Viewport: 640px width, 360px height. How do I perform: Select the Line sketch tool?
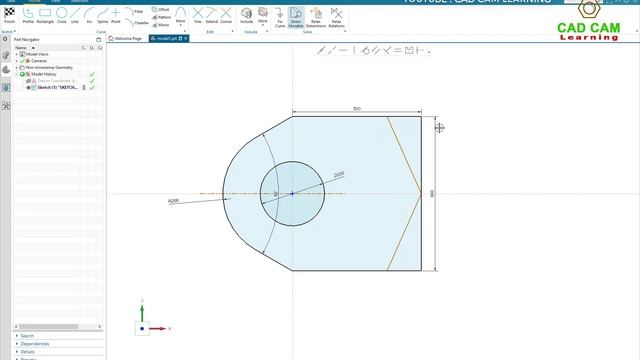click(75, 15)
